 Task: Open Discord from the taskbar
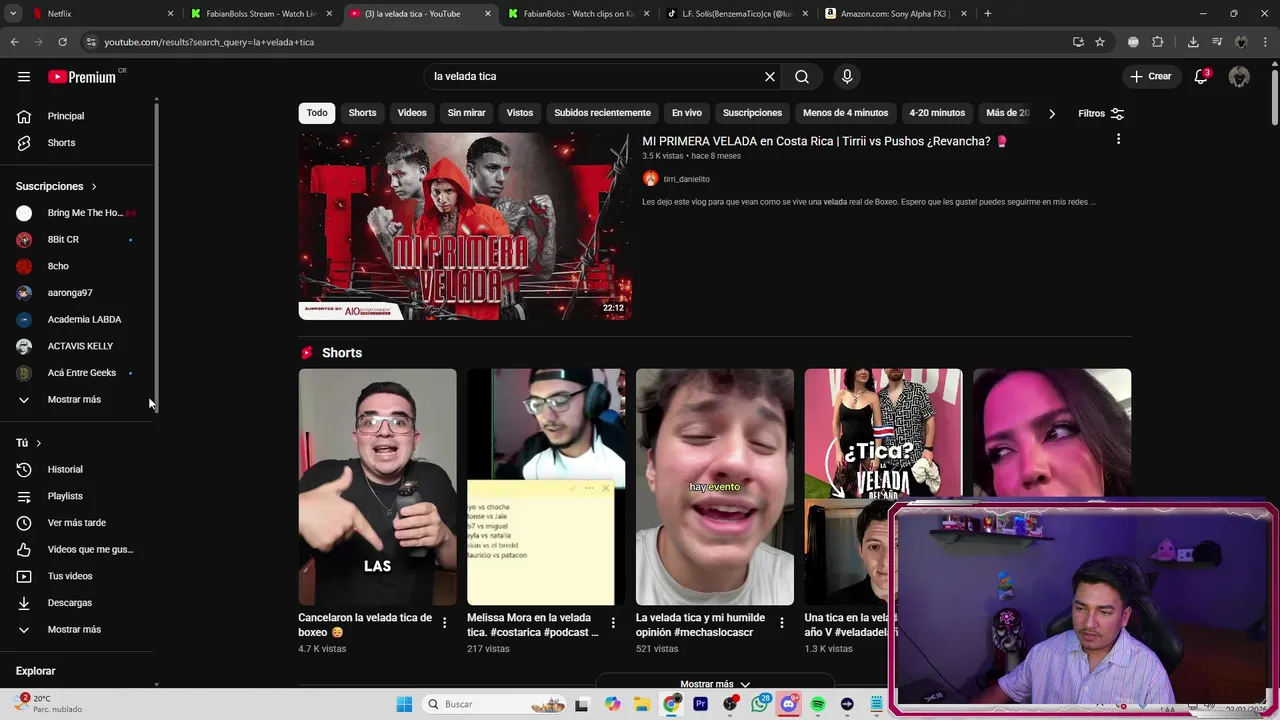pos(788,704)
